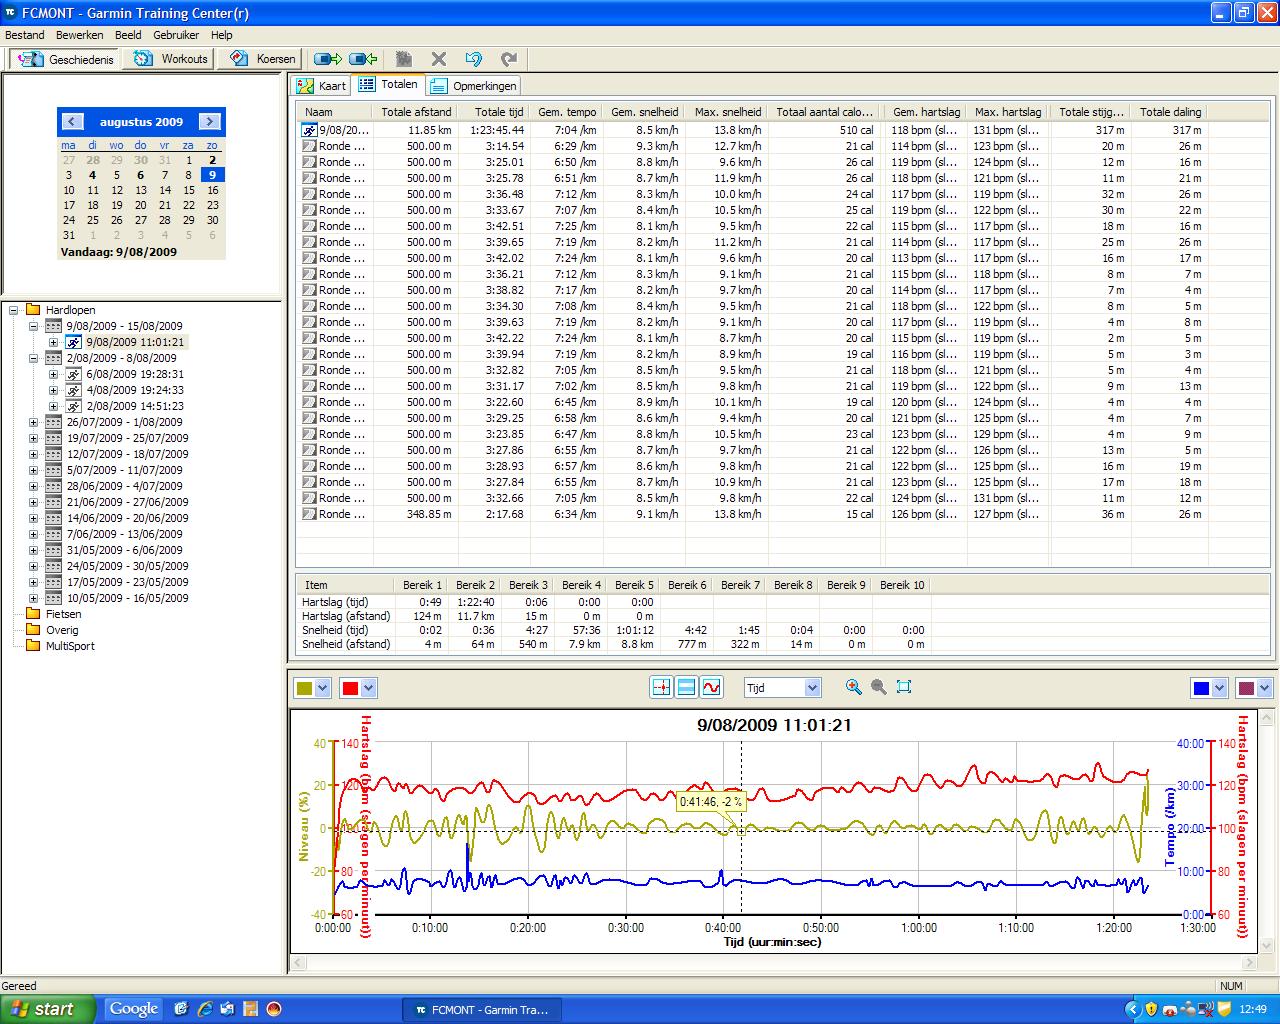Screen dimensions: 1280x1024
Task: Expand hidden system tray icons arrow
Action: coord(1132,1009)
